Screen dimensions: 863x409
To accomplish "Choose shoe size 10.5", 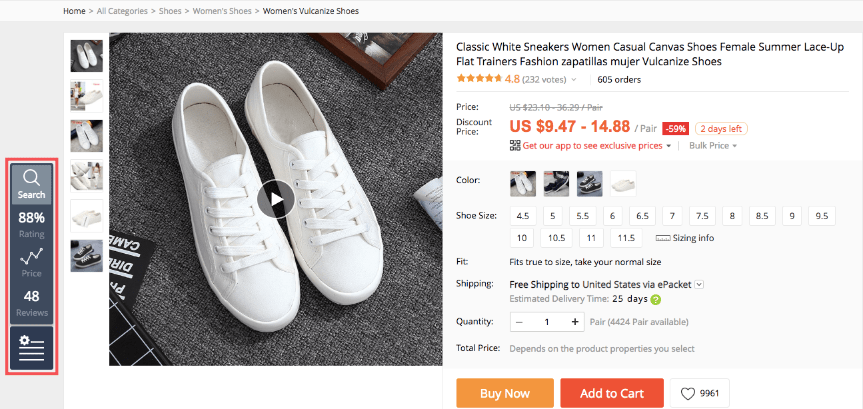I will click(554, 238).
